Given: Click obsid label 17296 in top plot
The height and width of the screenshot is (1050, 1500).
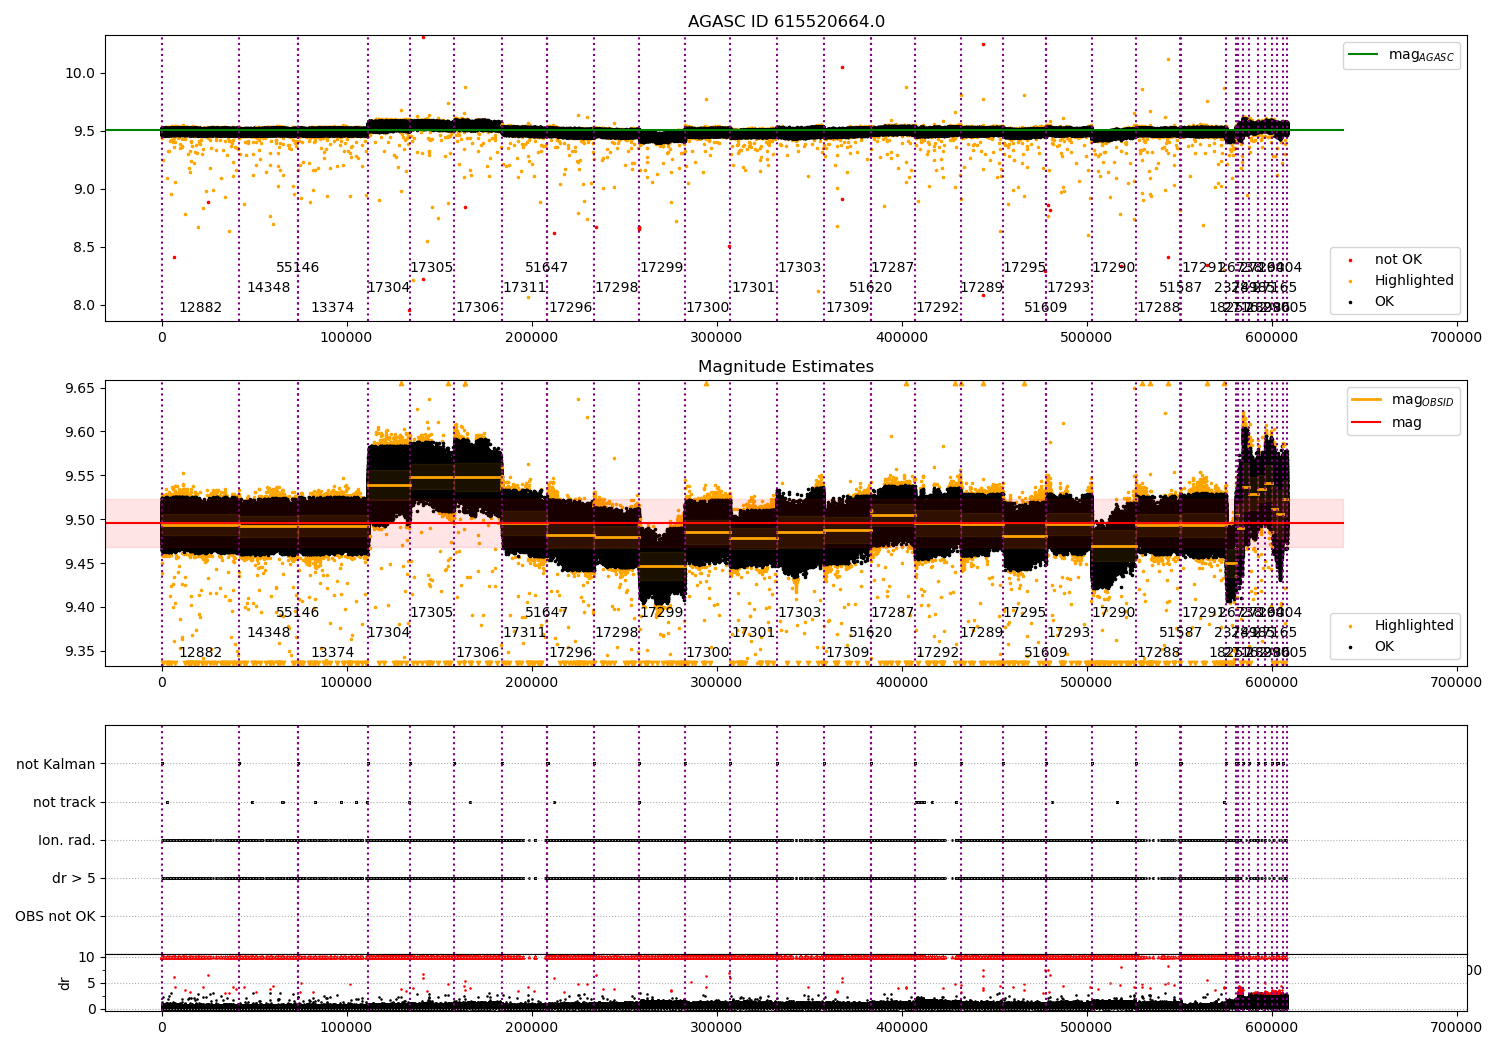Looking at the screenshot, I should (x=571, y=307).
